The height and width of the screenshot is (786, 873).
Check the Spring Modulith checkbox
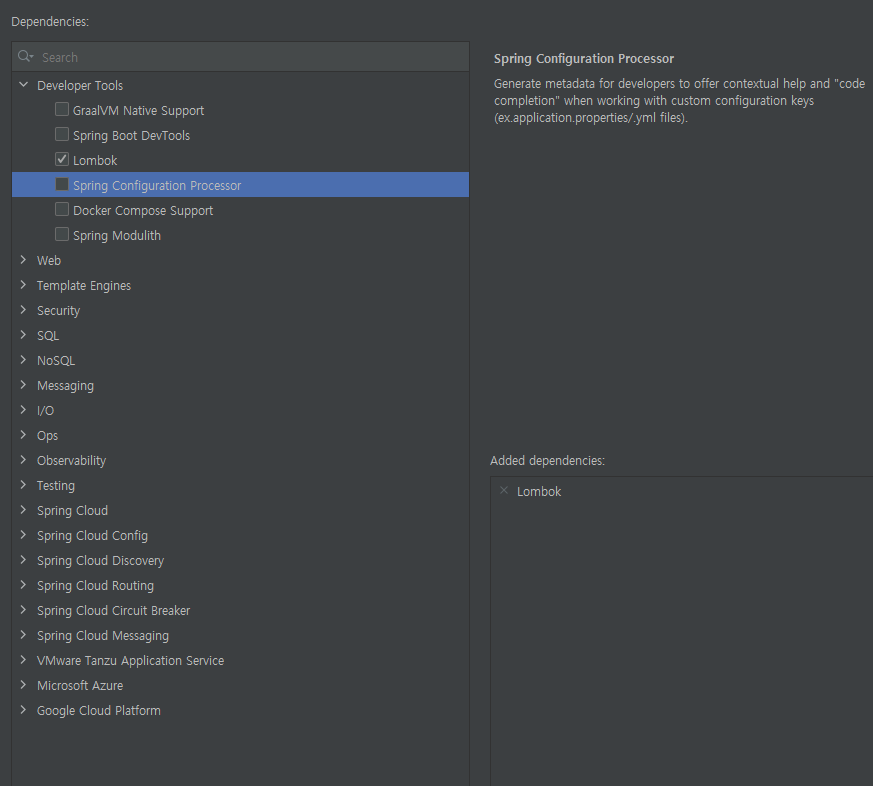(x=62, y=234)
